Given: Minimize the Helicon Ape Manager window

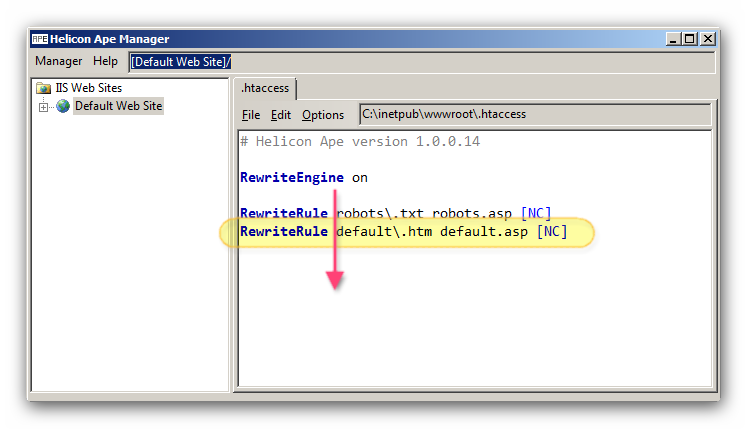Looking at the screenshot, I should coord(672,39).
